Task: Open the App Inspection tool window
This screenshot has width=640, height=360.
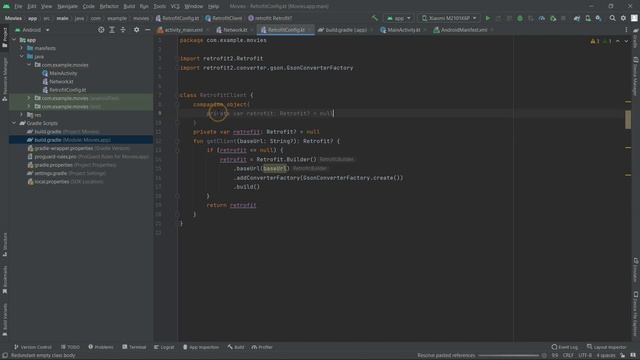Action: pyautogui.click(x=201, y=347)
